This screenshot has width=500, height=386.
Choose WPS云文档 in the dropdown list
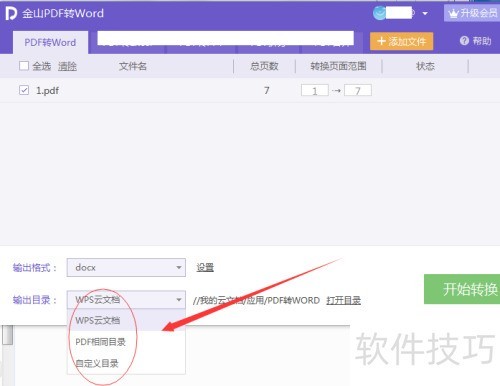[126, 320]
